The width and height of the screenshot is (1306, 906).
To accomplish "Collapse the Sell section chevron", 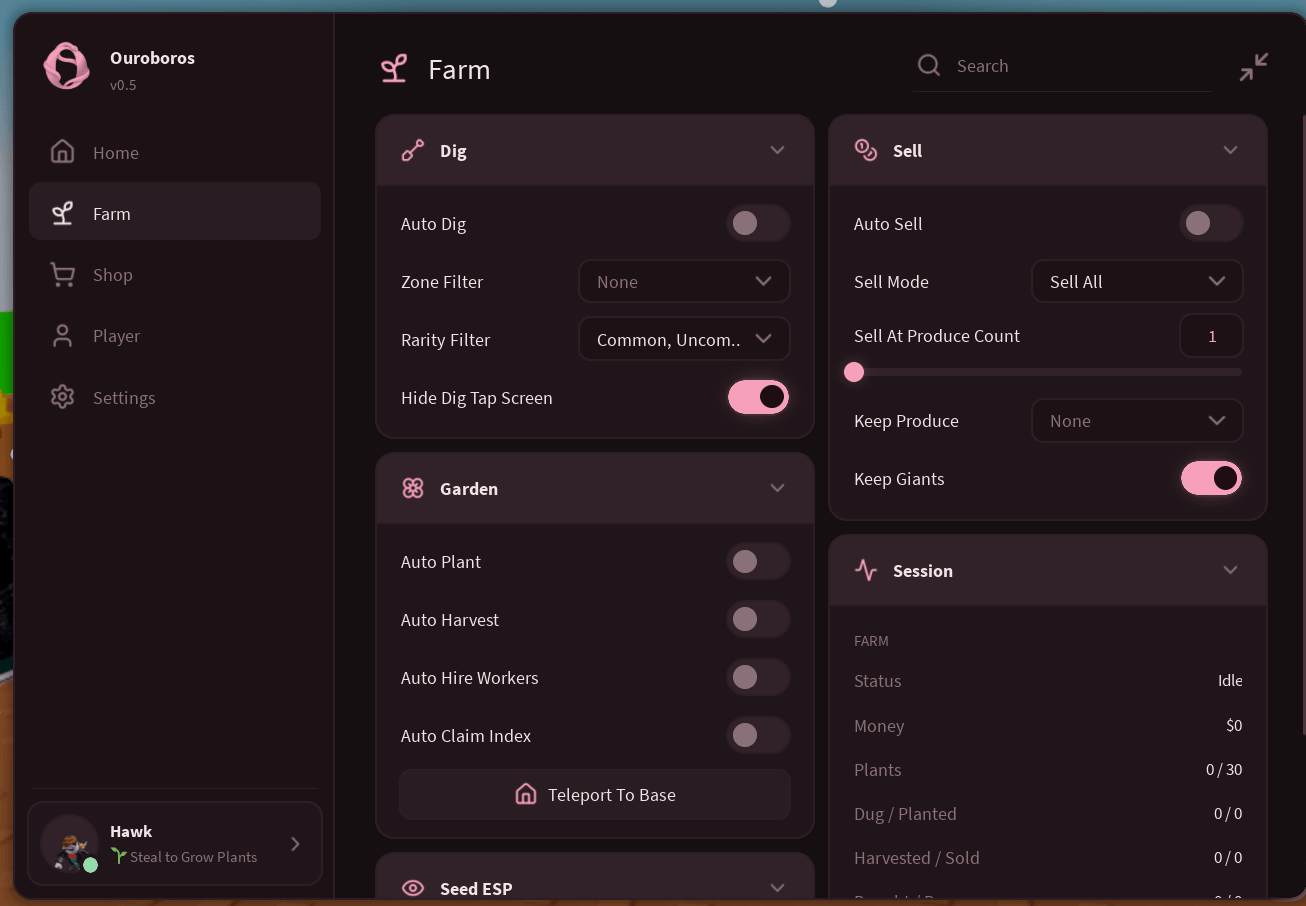I will point(1230,150).
